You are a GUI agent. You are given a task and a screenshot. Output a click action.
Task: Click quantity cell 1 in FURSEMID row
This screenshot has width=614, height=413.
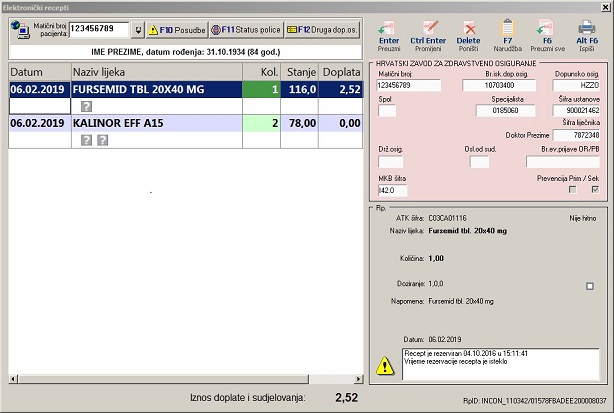[x=261, y=89]
